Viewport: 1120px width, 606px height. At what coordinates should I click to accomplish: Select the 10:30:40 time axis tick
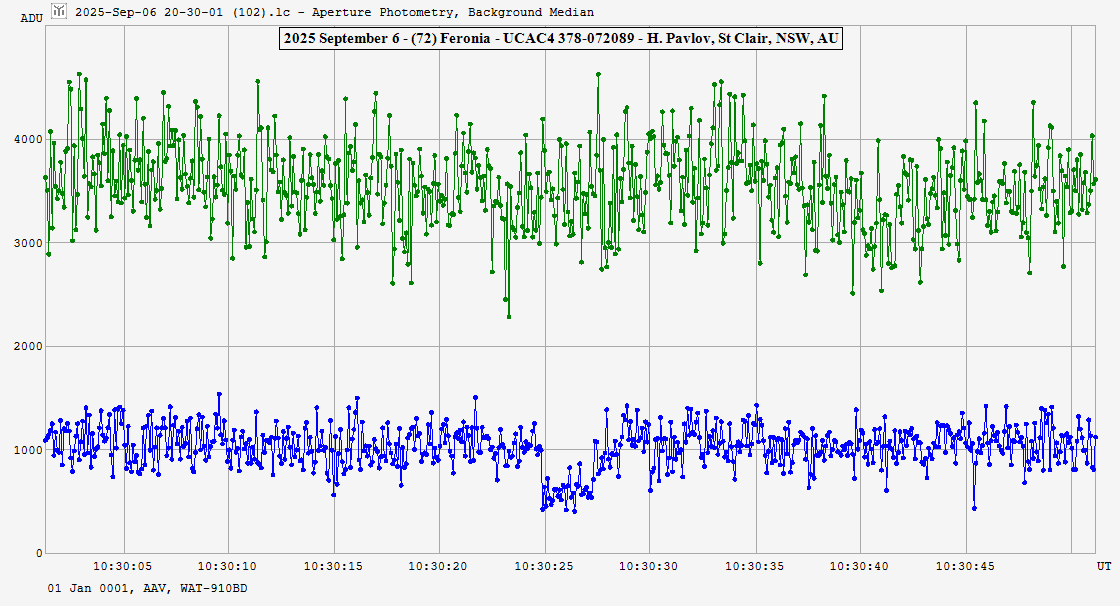coord(860,567)
